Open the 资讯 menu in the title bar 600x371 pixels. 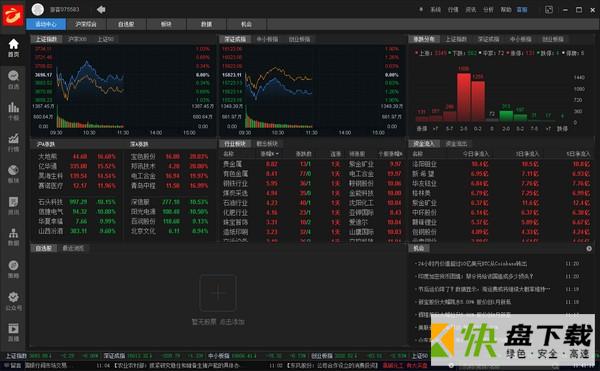coord(471,10)
